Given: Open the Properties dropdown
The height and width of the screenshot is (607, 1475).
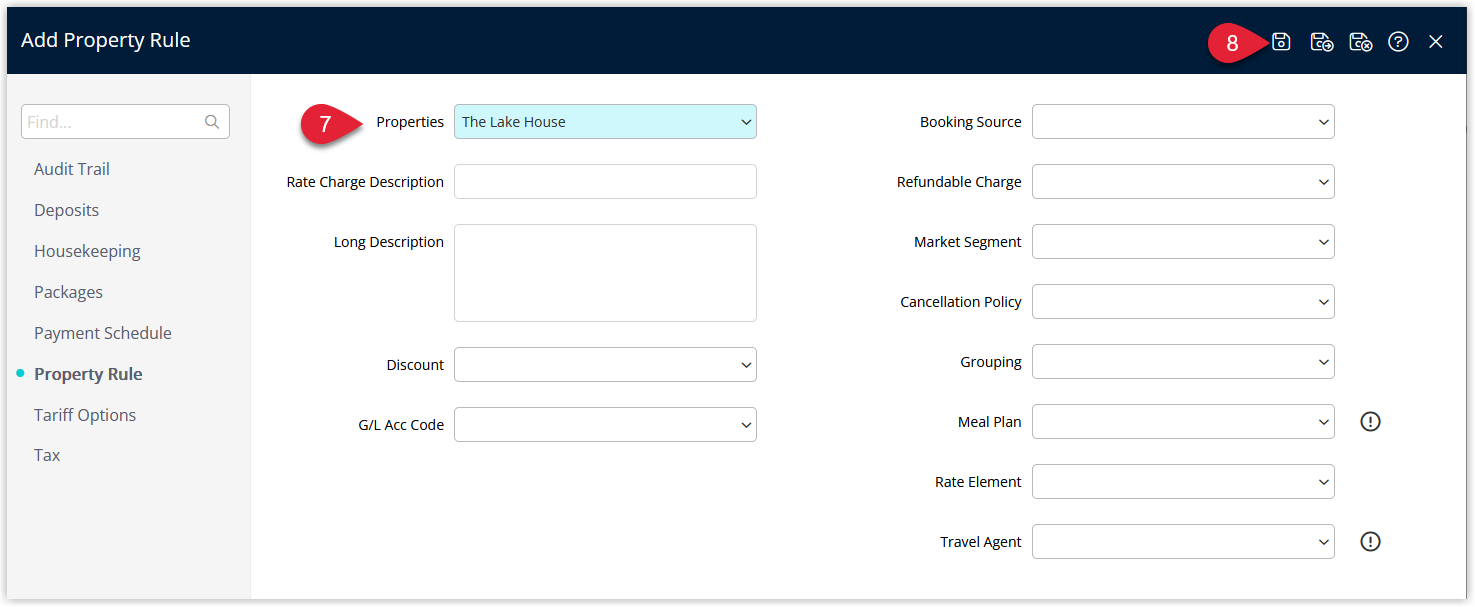Looking at the screenshot, I should [605, 122].
